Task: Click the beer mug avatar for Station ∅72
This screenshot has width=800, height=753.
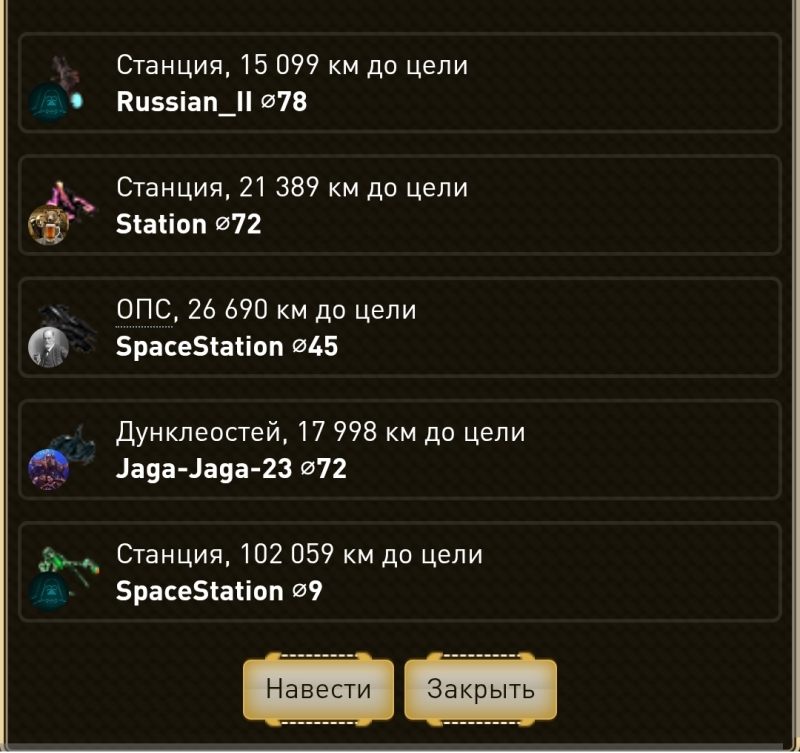Action: (x=48, y=224)
